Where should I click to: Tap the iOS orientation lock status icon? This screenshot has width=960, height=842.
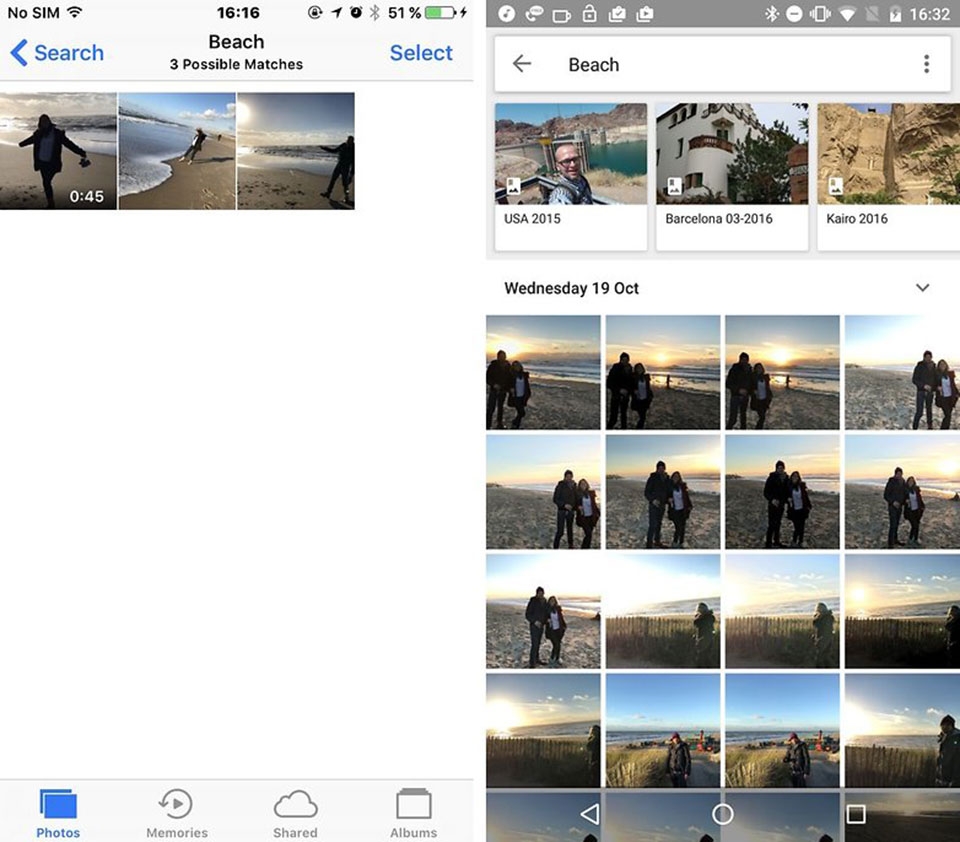coord(315,12)
